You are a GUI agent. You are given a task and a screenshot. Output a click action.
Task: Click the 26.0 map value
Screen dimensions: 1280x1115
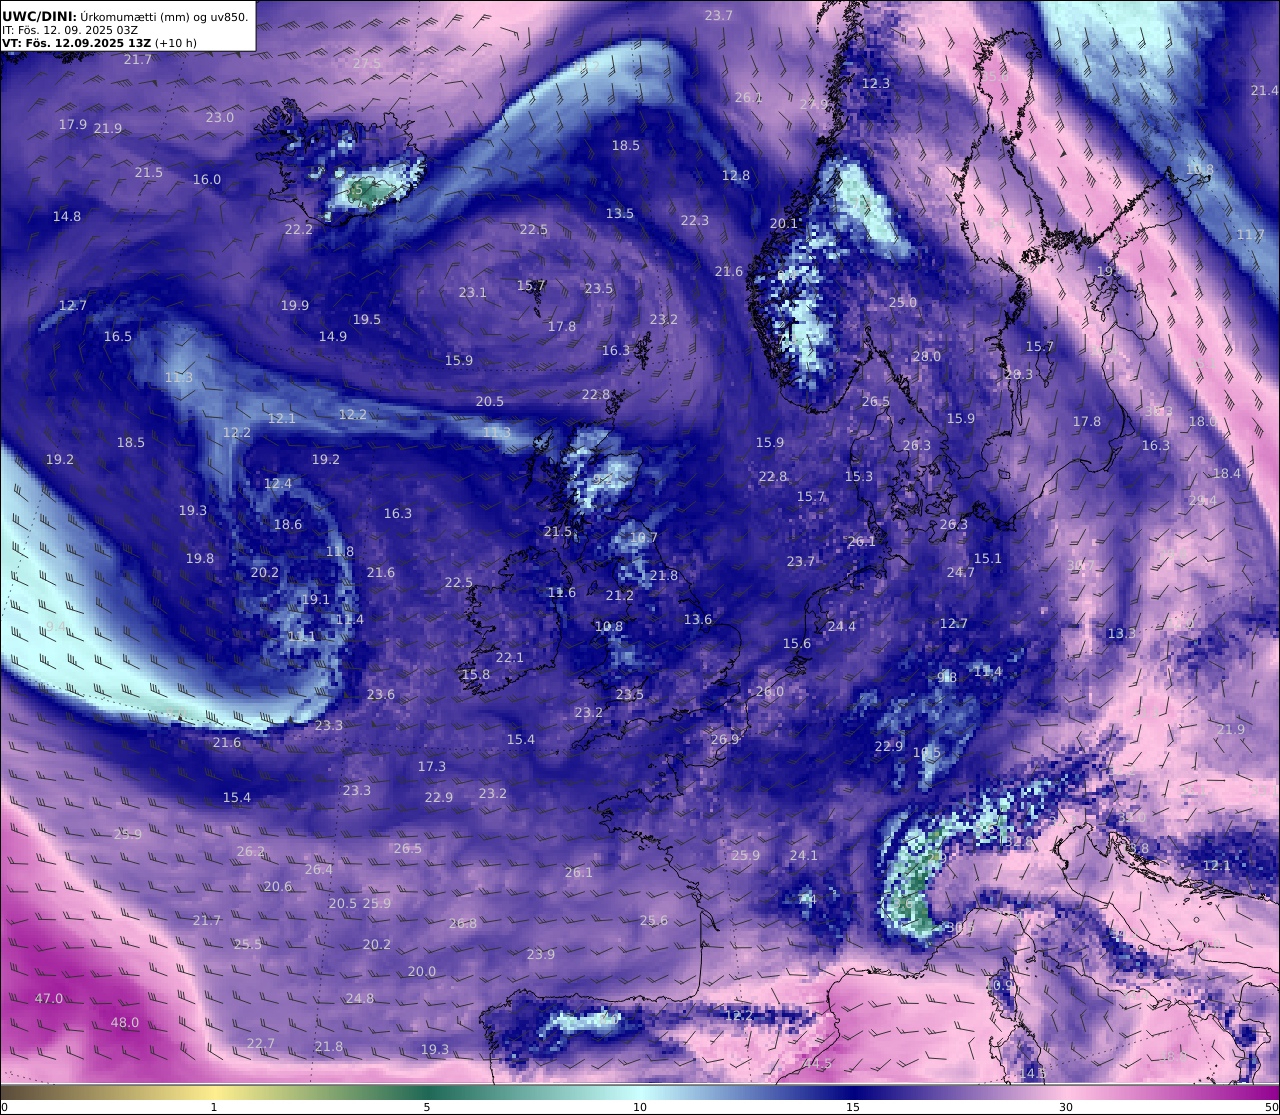(770, 692)
